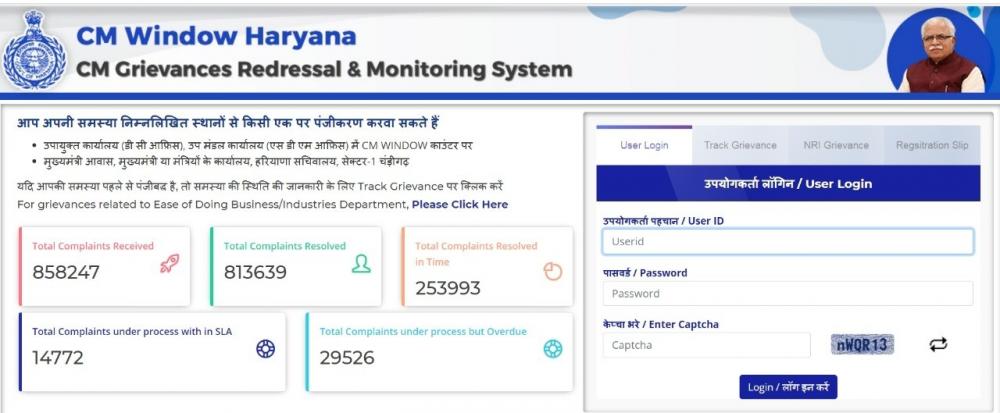
Task: Follow the Please Click Here link
Action: tap(460, 205)
